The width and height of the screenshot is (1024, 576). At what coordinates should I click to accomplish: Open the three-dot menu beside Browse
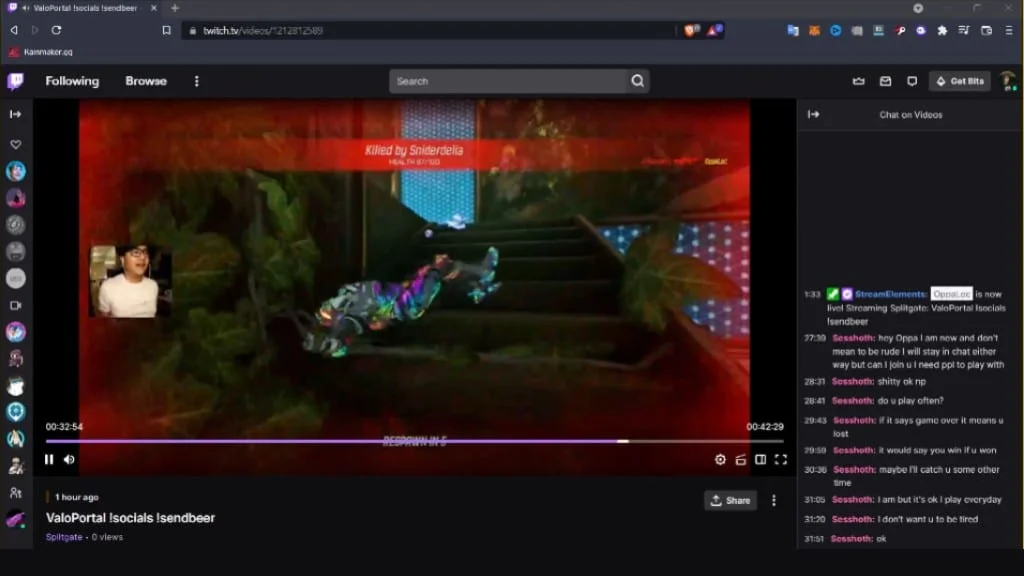(196, 81)
